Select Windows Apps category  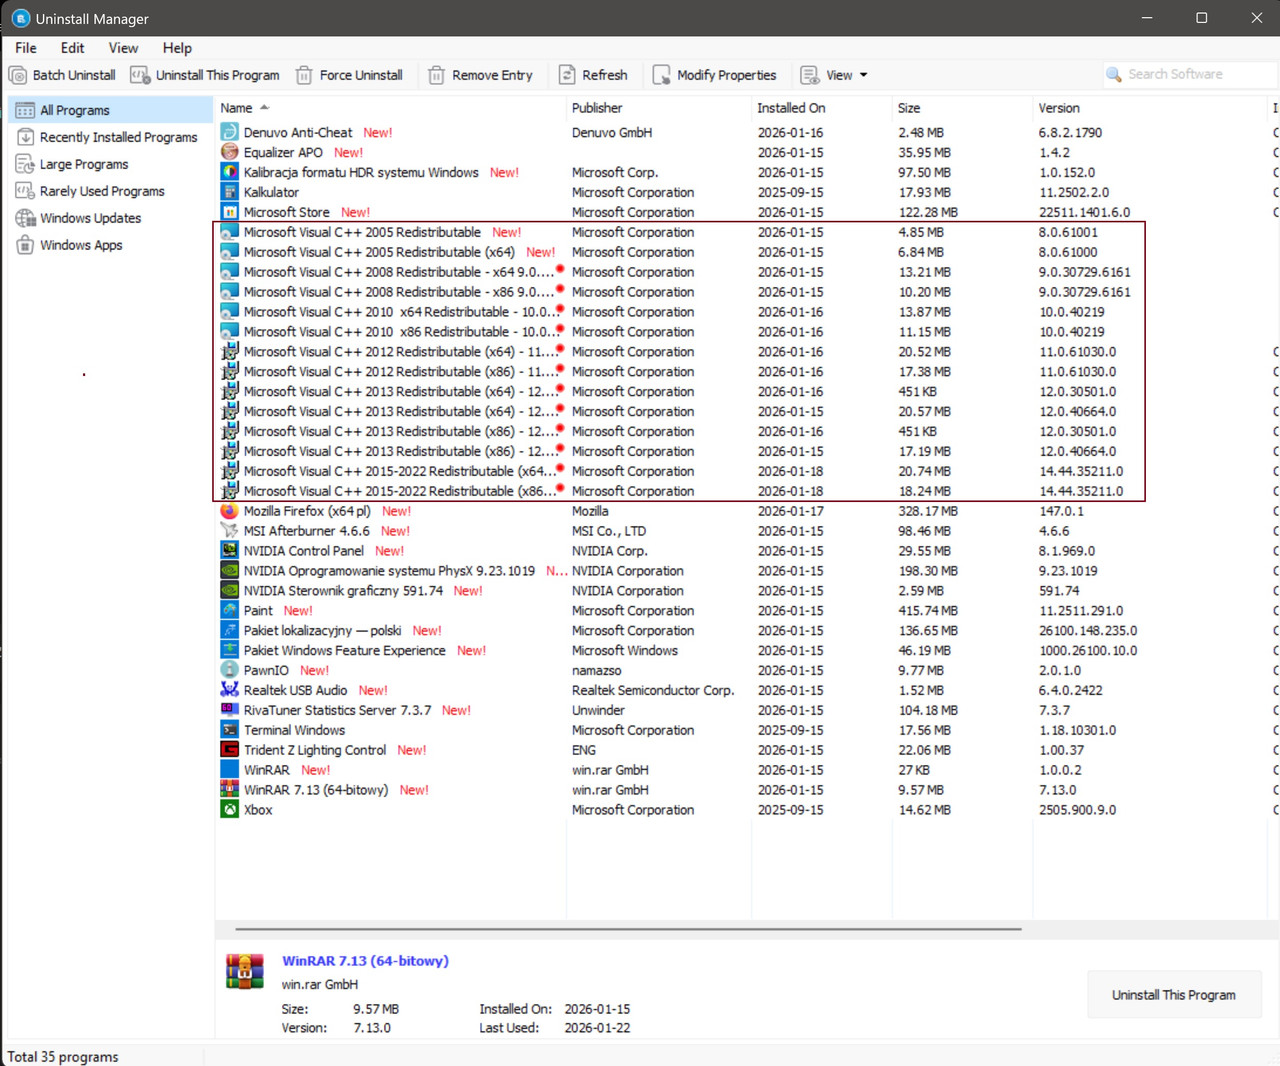point(110,245)
